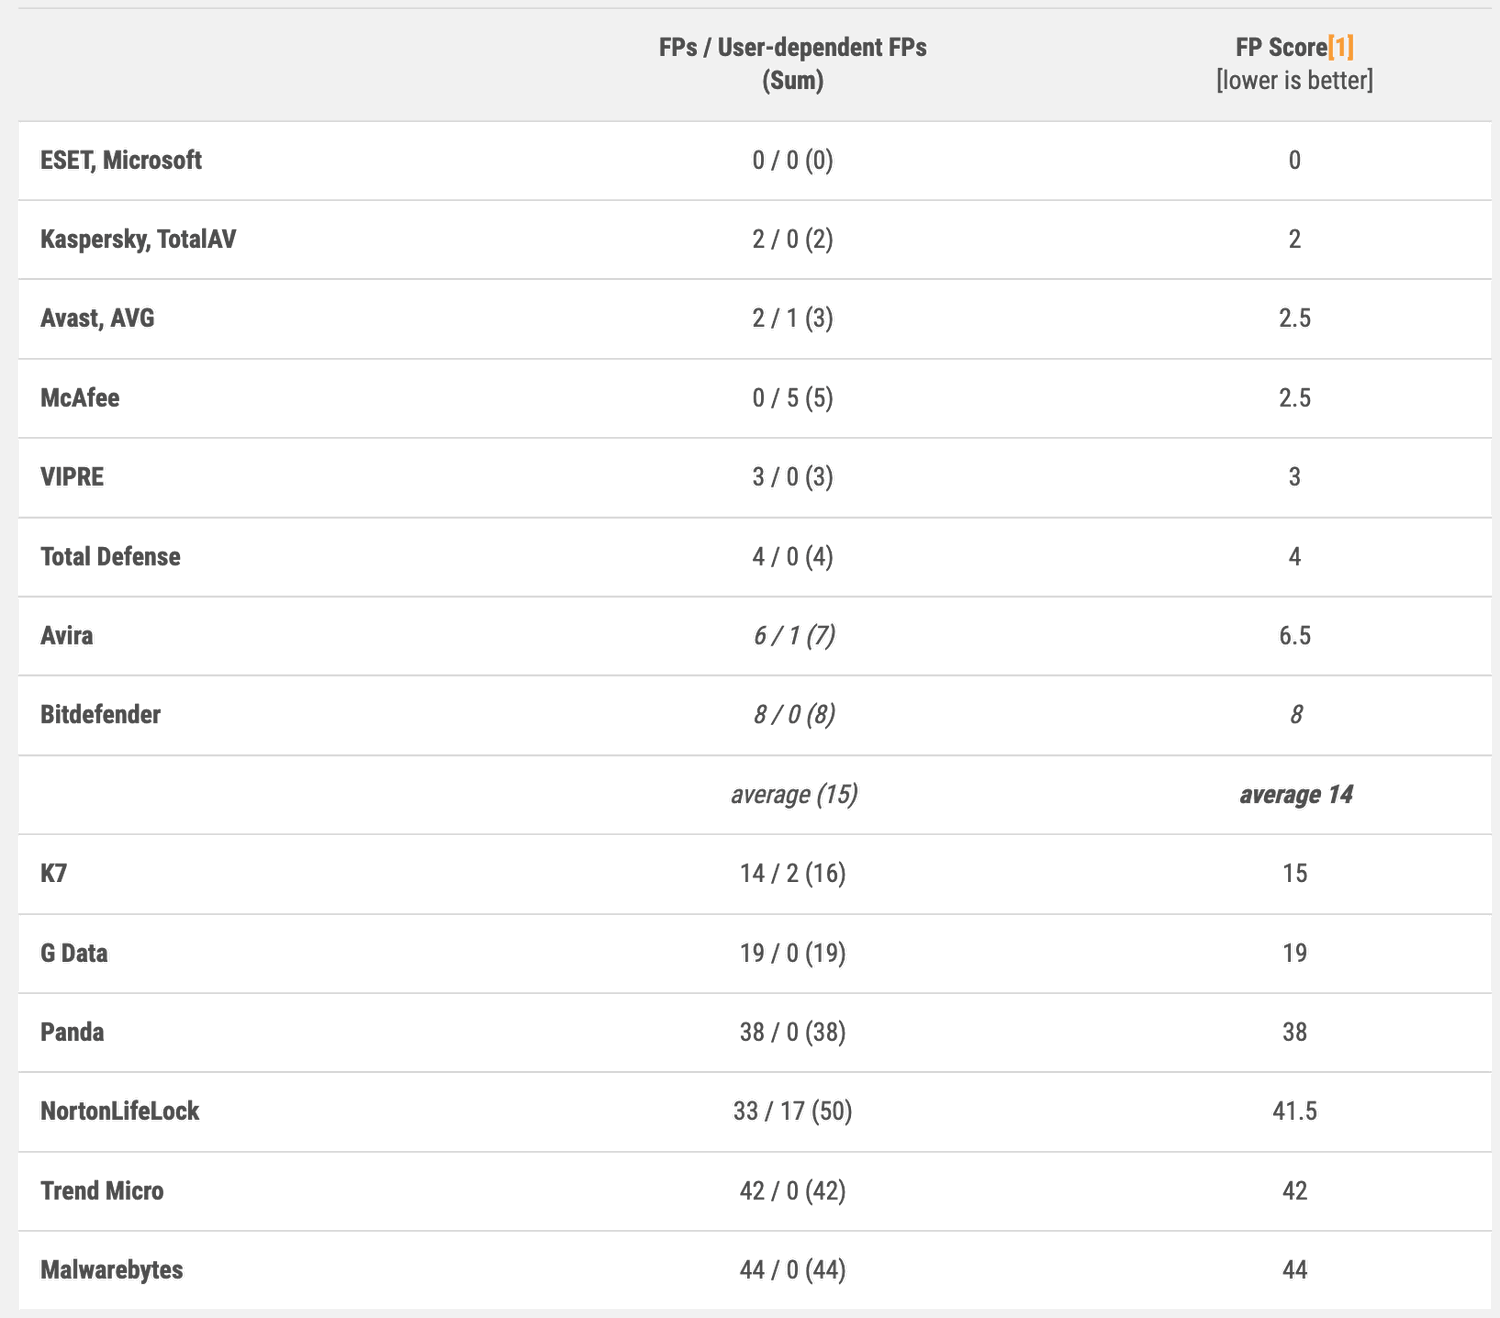Select the NortonLifeLock vendor name

(120, 1111)
